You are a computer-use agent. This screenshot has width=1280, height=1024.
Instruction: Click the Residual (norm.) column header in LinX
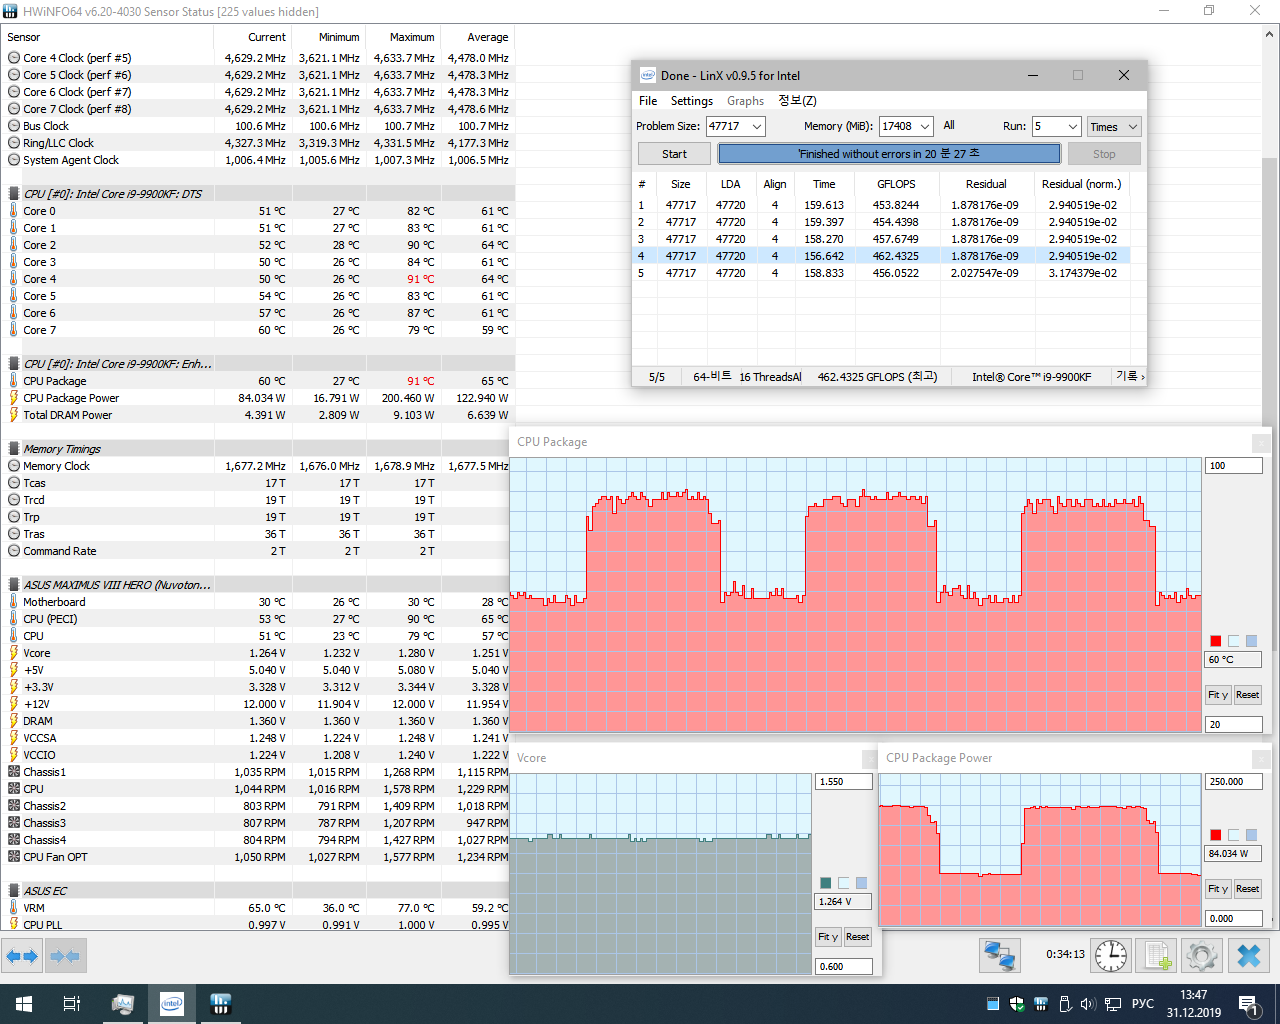1081,184
